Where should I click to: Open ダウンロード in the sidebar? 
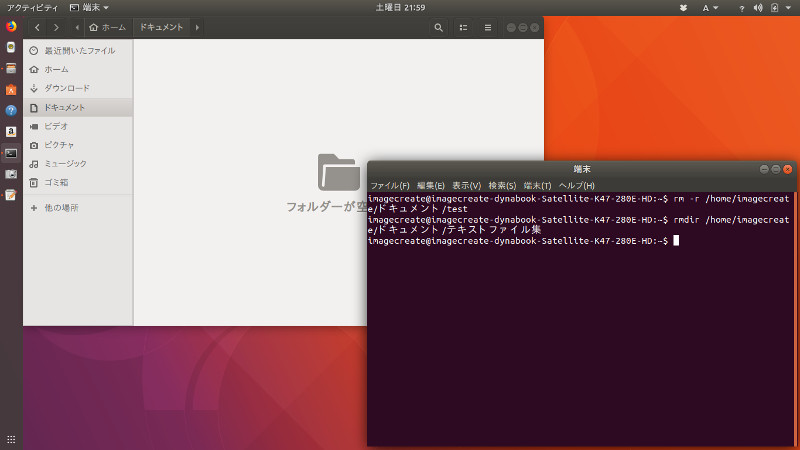(x=78, y=88)
